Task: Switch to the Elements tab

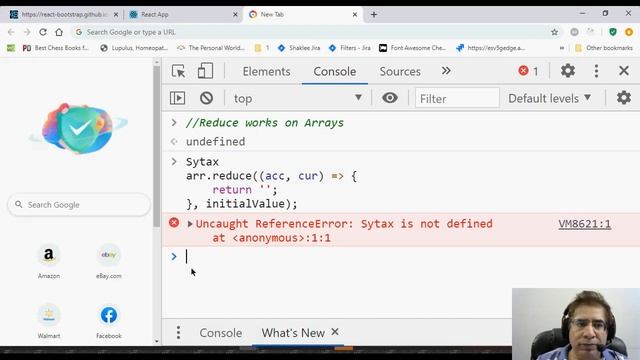Action: click(x=267, y=71)
